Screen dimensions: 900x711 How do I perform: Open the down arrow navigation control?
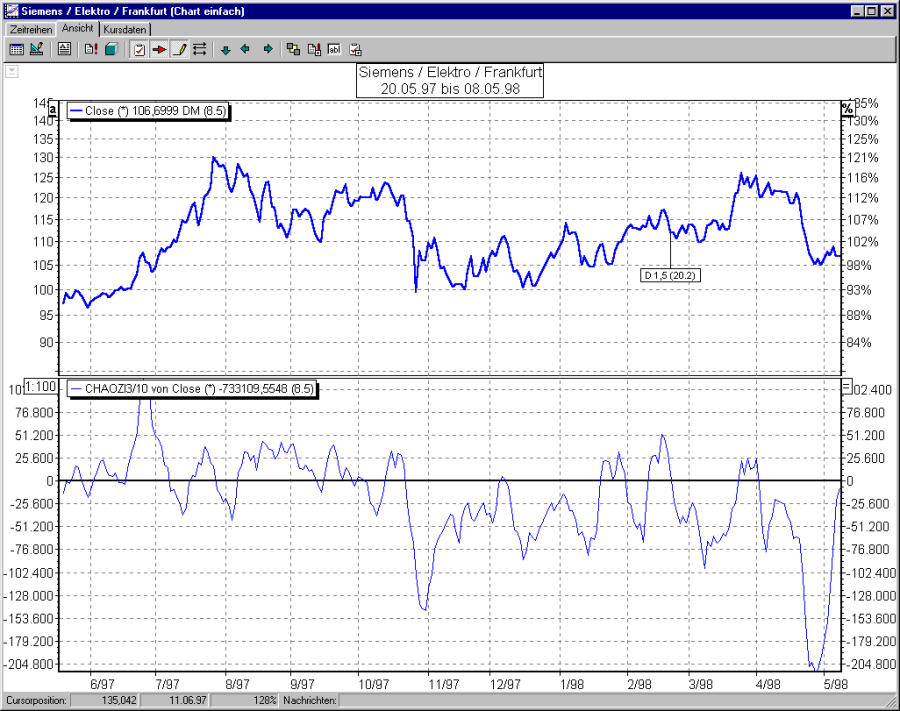coord(224,48)
